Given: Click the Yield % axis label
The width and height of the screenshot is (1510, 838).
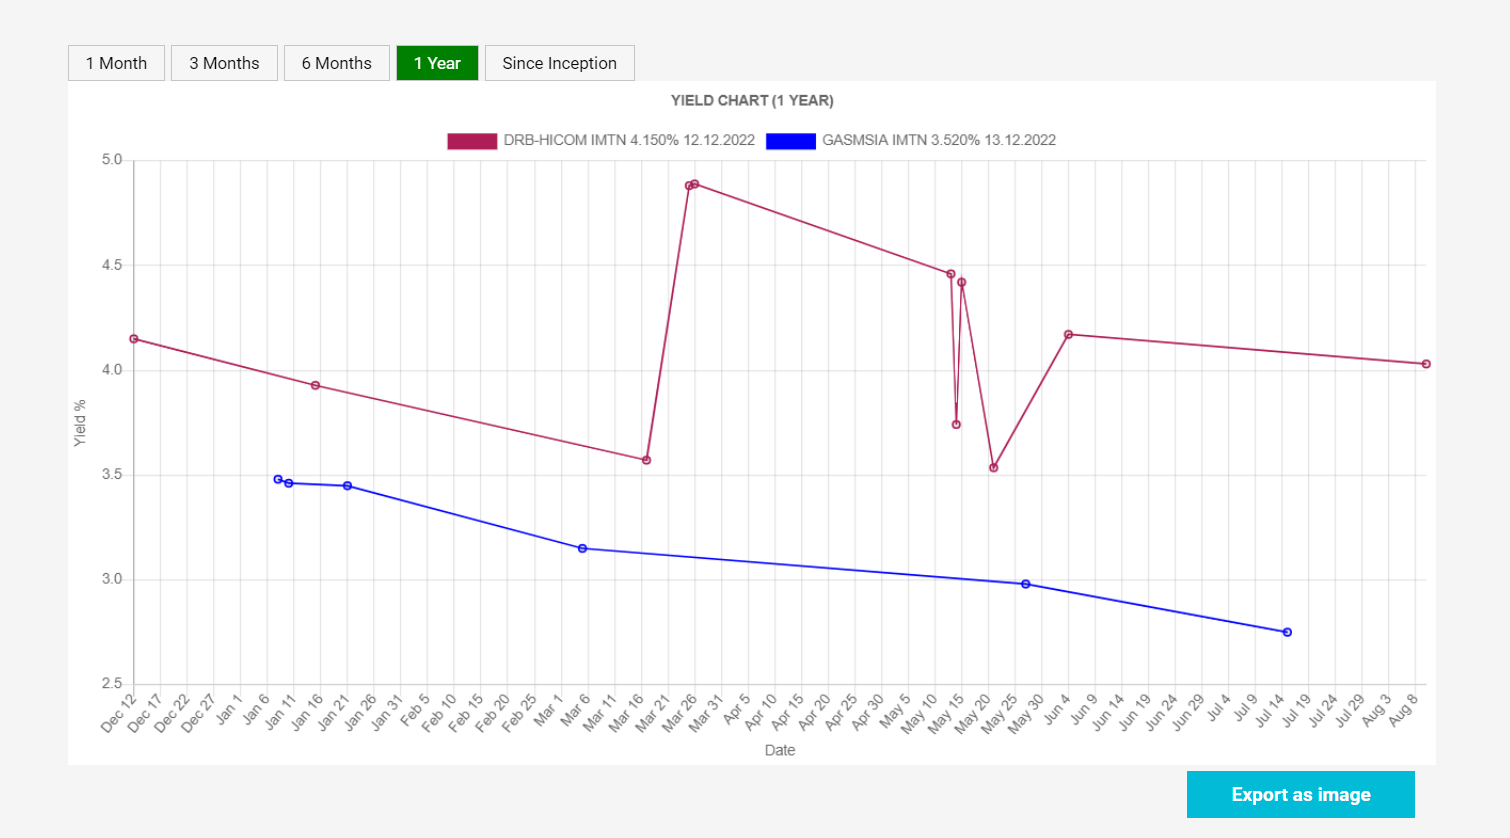Looking at the screenshot, I should pos(80,423).
